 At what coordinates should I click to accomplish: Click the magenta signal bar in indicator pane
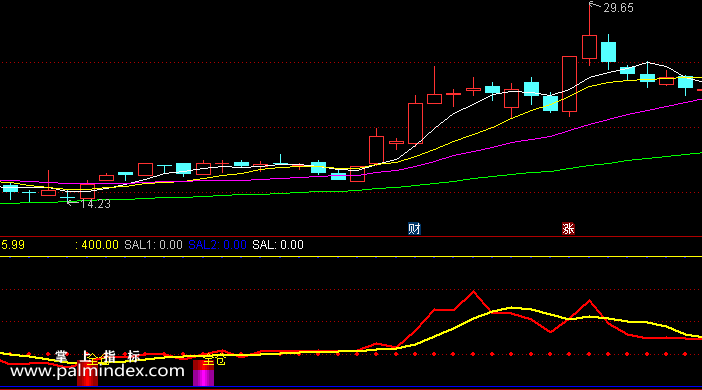tap(203, 373)
